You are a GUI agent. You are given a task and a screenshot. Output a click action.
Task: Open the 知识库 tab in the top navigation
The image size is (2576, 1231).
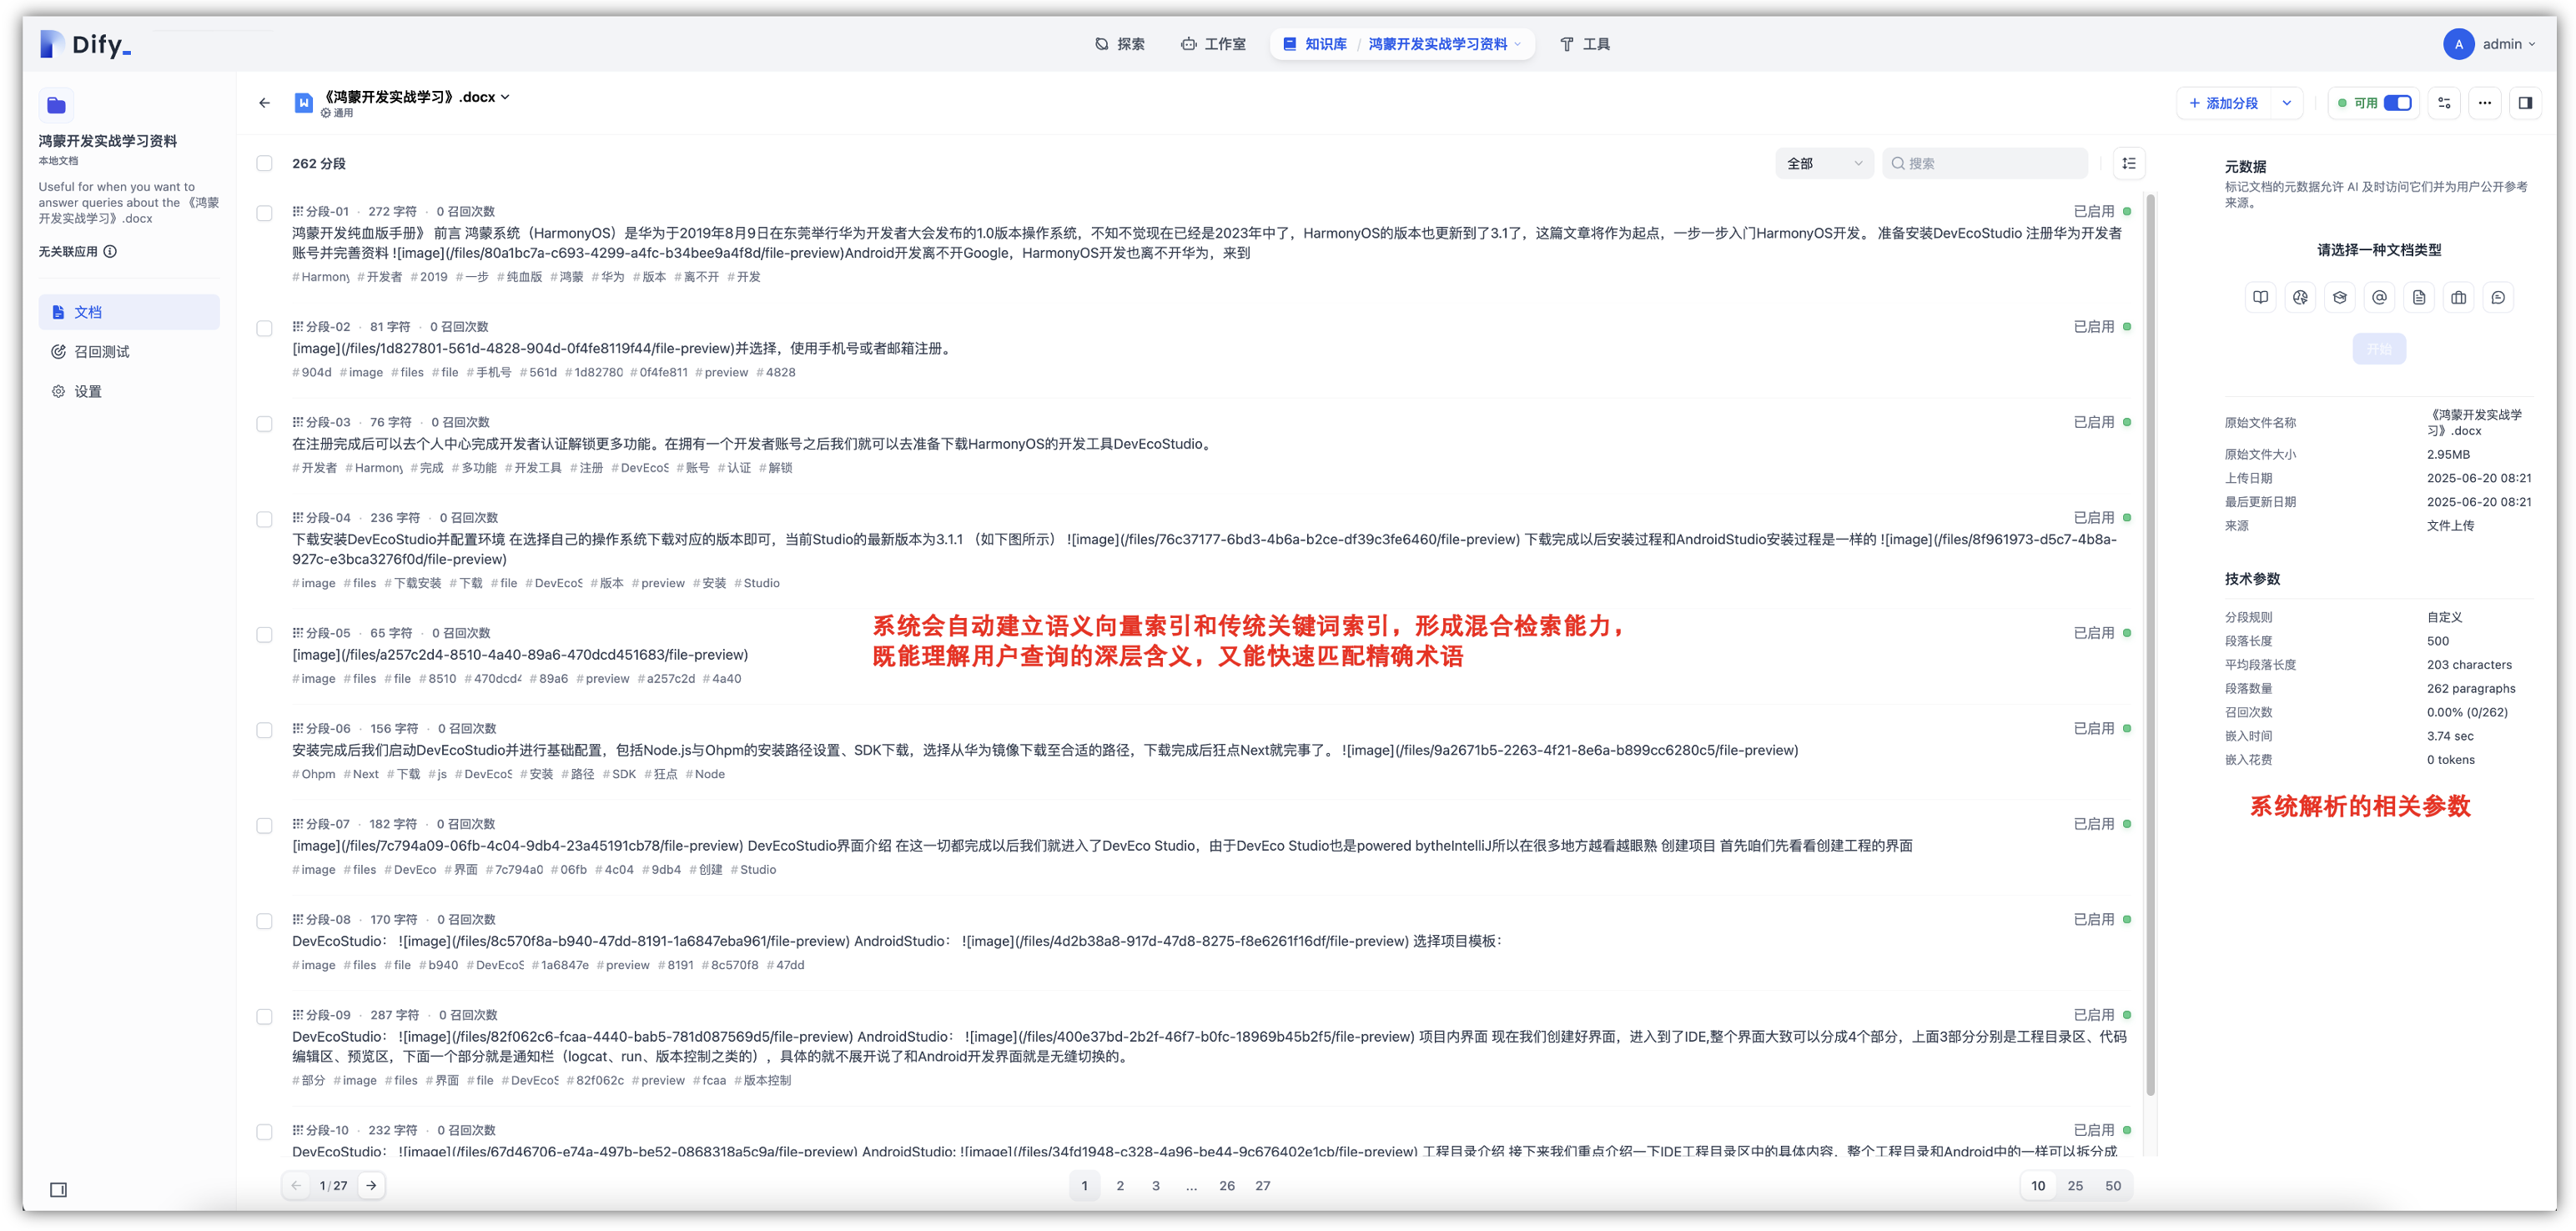[x=1315, y=44]
